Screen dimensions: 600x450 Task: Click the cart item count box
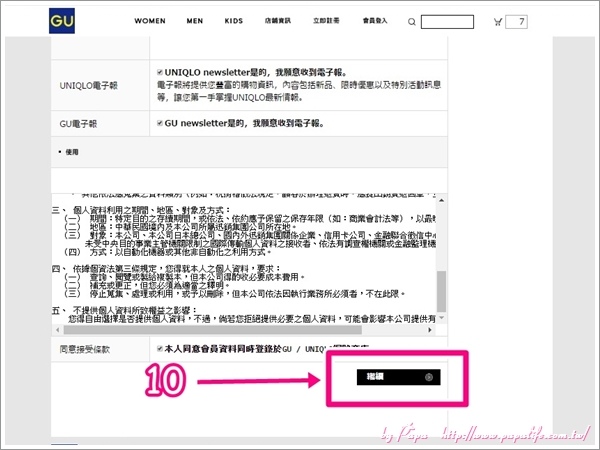516,22
